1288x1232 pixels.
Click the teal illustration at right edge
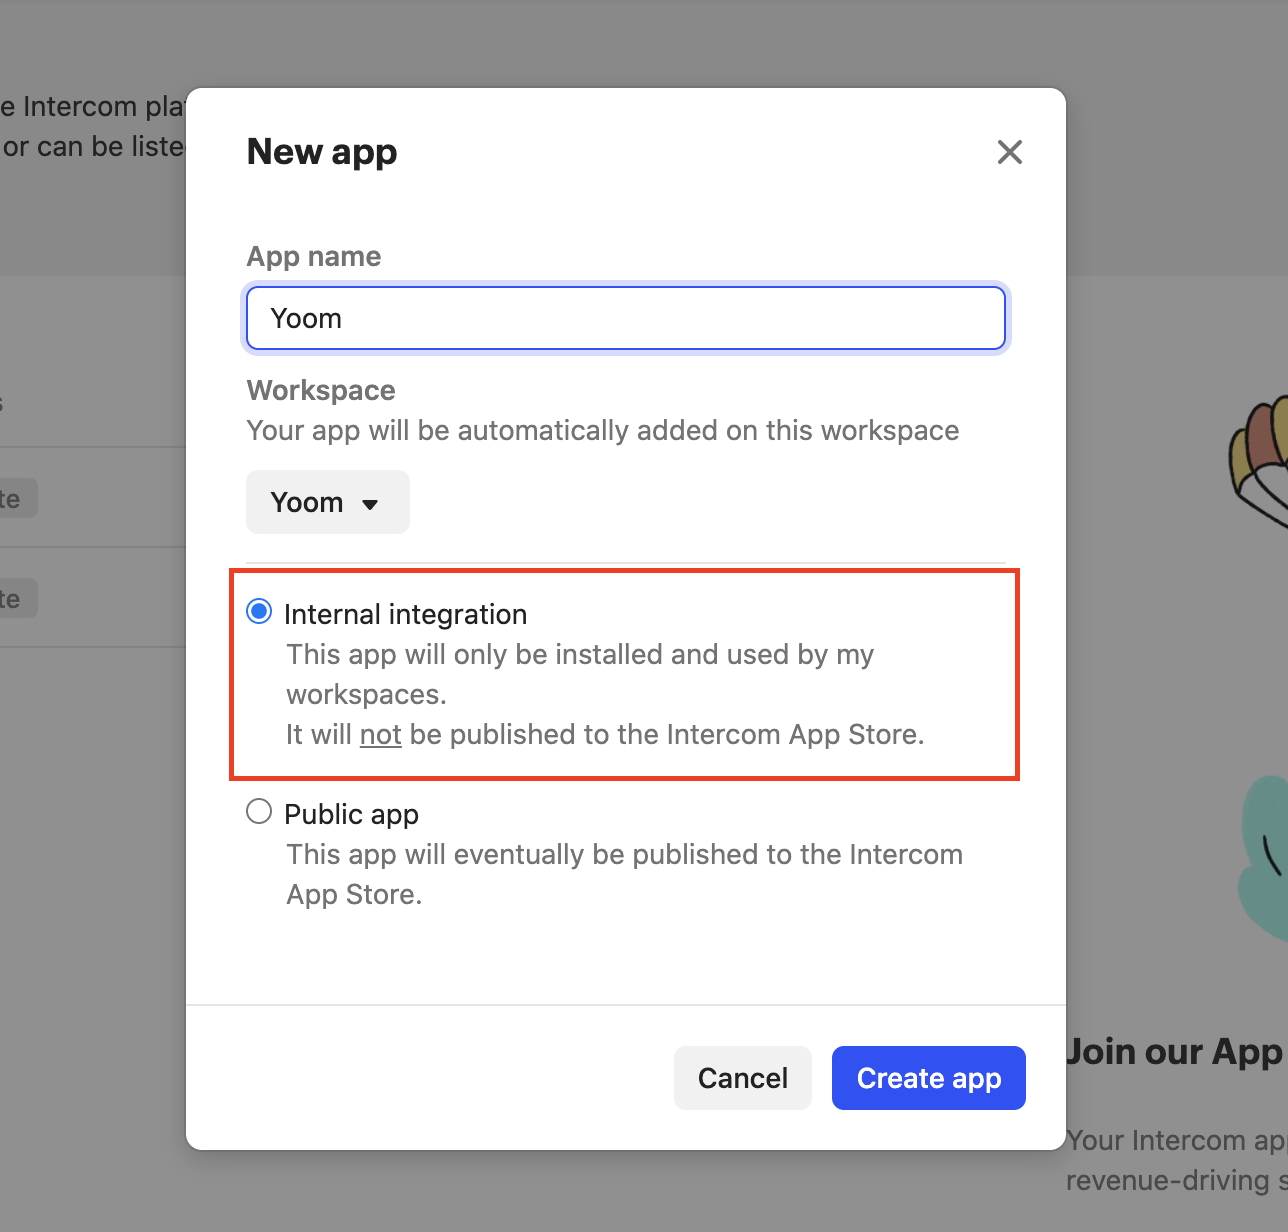point(1265,860)
